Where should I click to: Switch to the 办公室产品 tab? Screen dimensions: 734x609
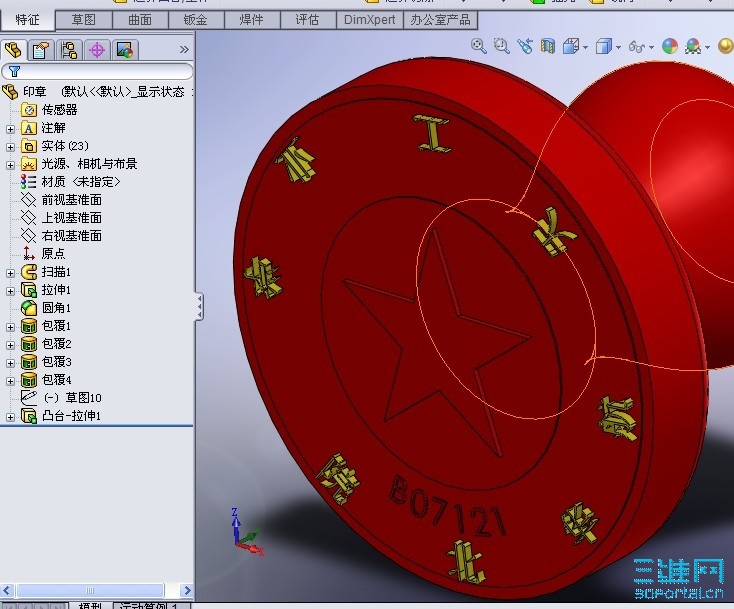440,20
